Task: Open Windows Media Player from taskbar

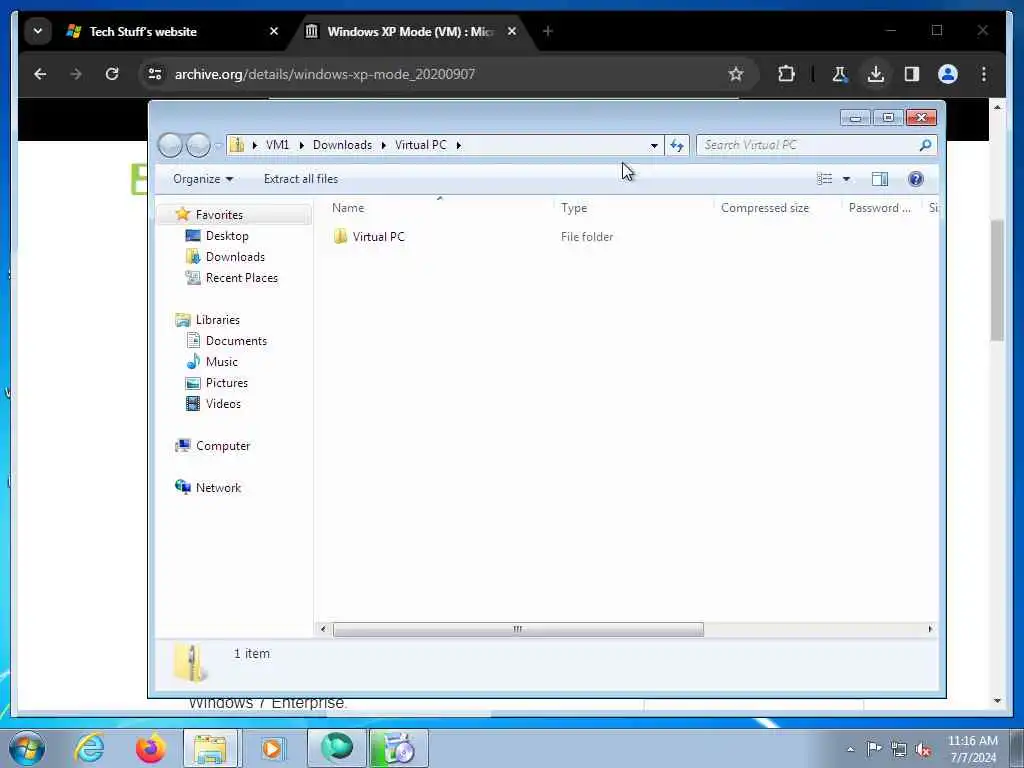Action: pyautogui.click(x=272, y=748)
